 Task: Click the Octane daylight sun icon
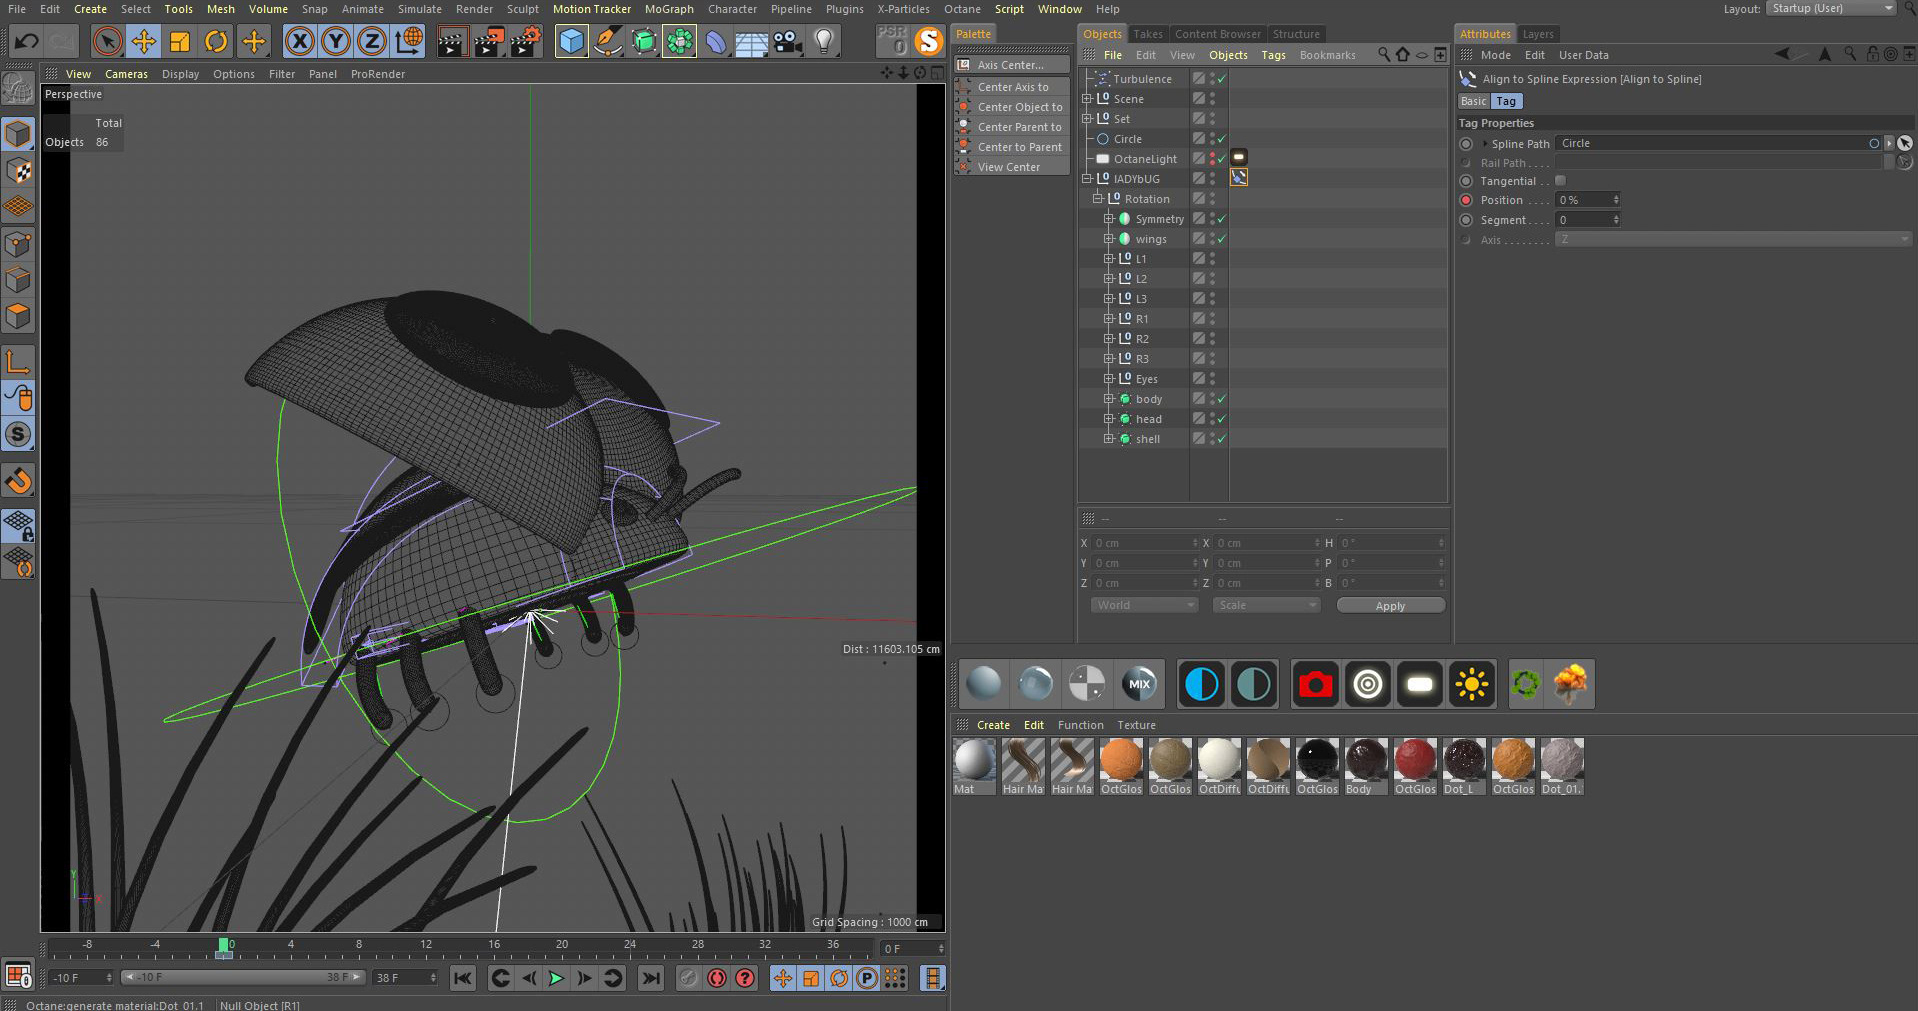tap(1472, 685)
